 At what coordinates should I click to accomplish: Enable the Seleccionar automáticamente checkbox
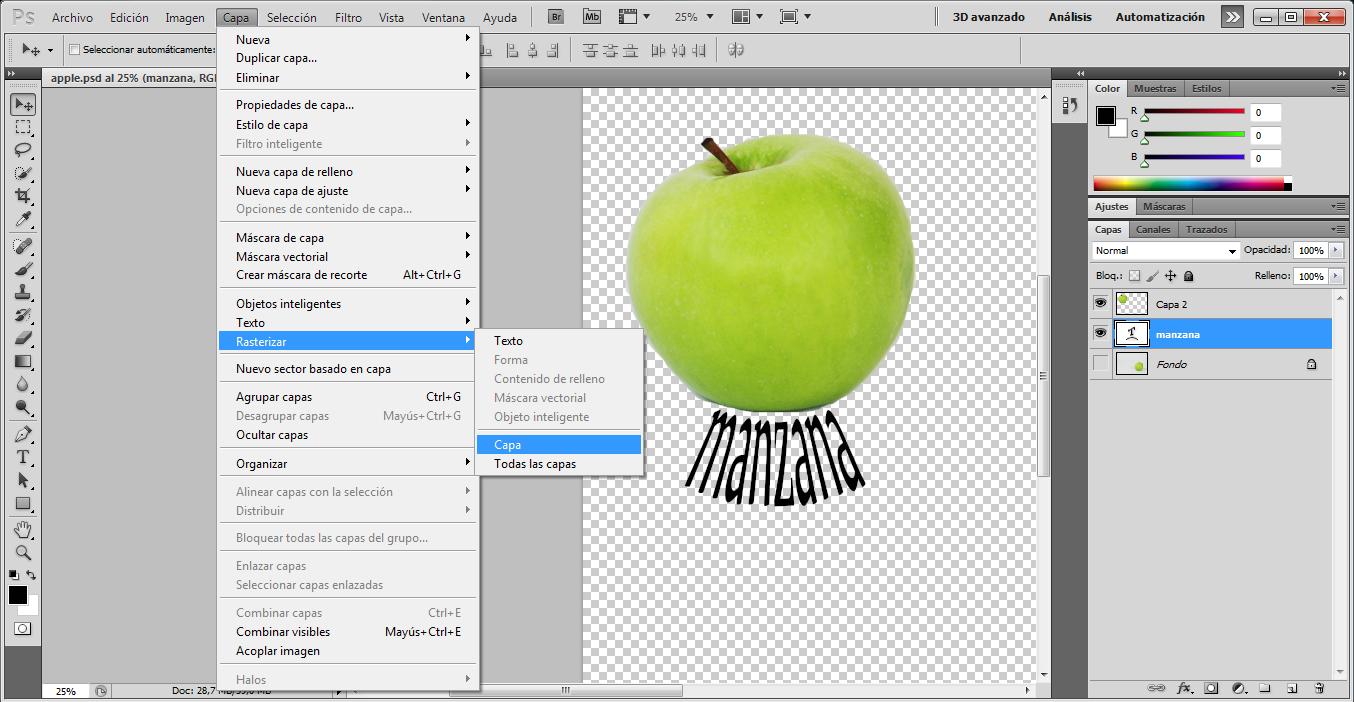(x=74, y=50)
